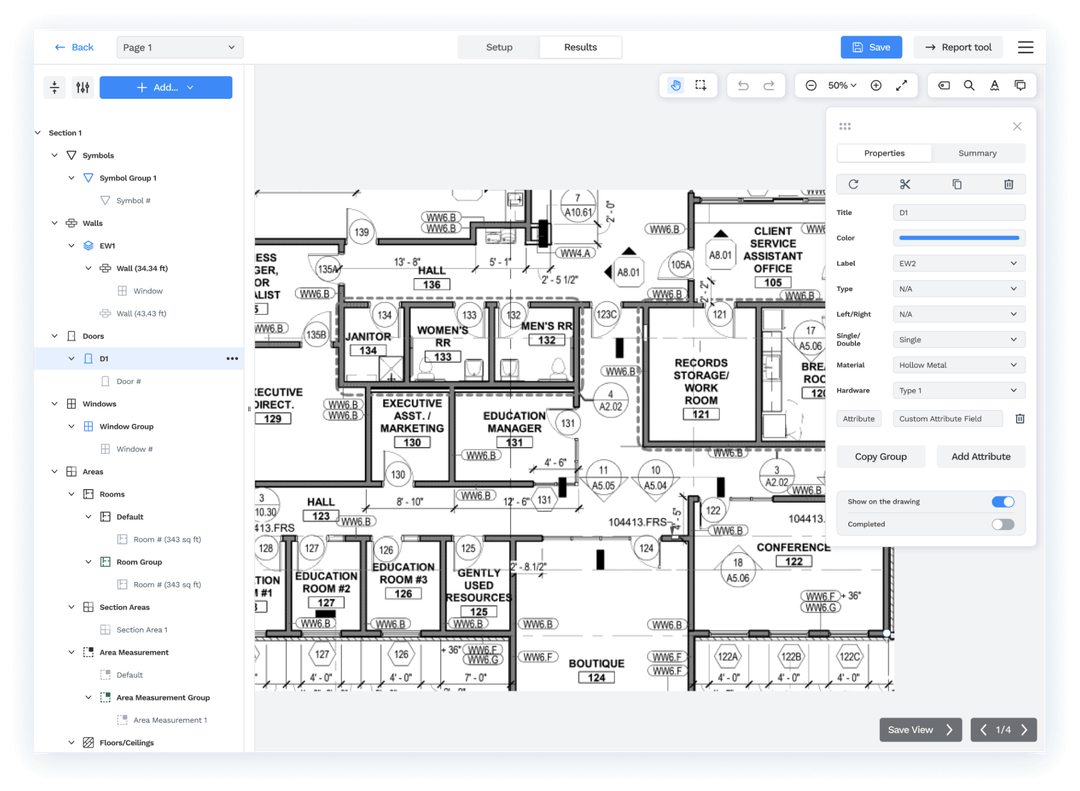Click the zoom in plus icon
1080x791 pixels.
point(876,86)
